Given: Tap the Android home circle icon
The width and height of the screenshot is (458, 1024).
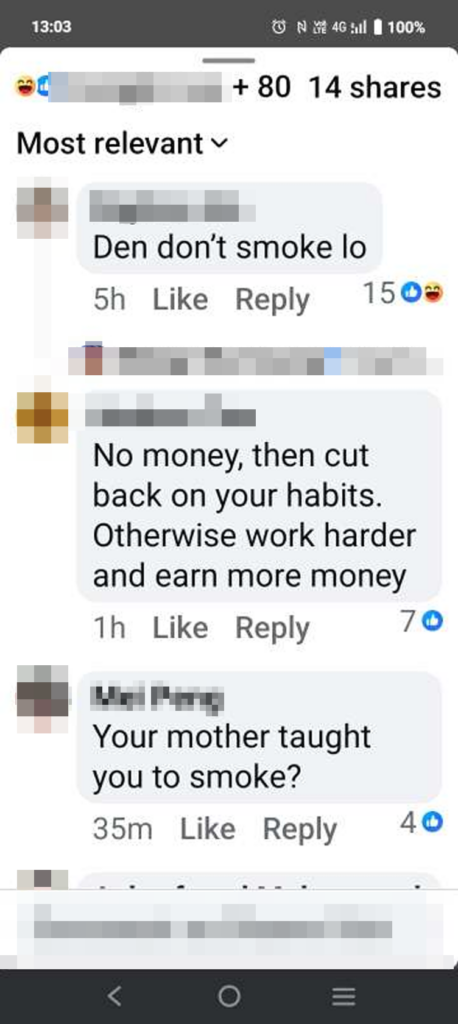Looking at the screenshot, I should pos(229,996).
